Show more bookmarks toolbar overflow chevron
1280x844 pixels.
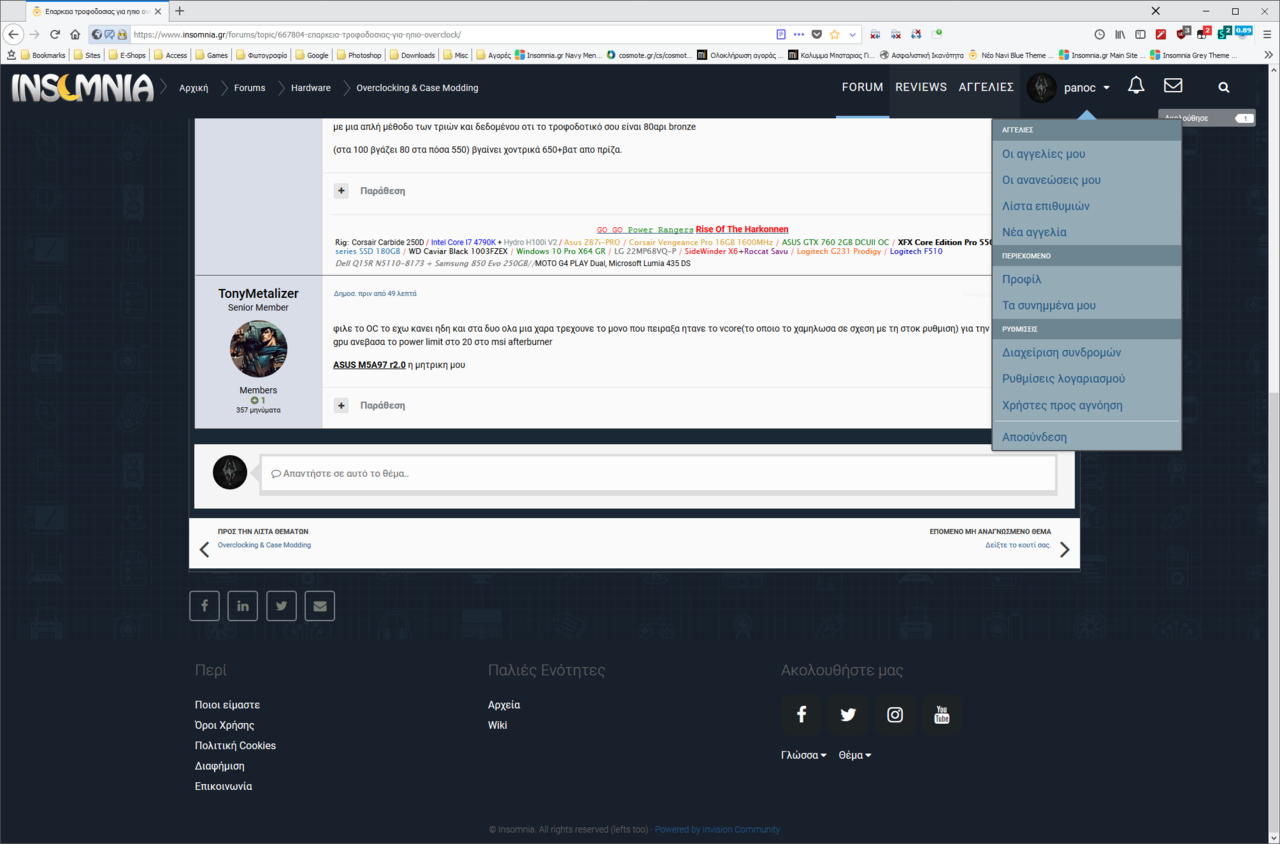click(1271, 55)
